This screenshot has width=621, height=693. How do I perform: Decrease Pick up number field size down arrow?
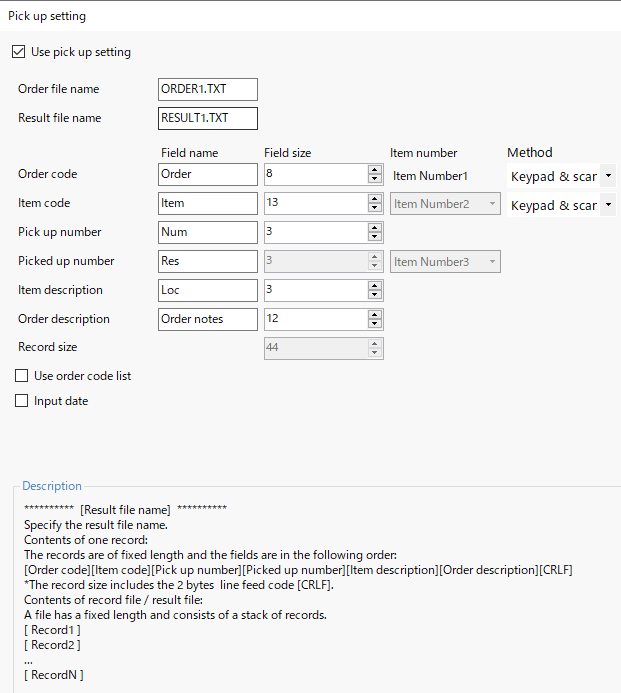[x=375, y=237]
